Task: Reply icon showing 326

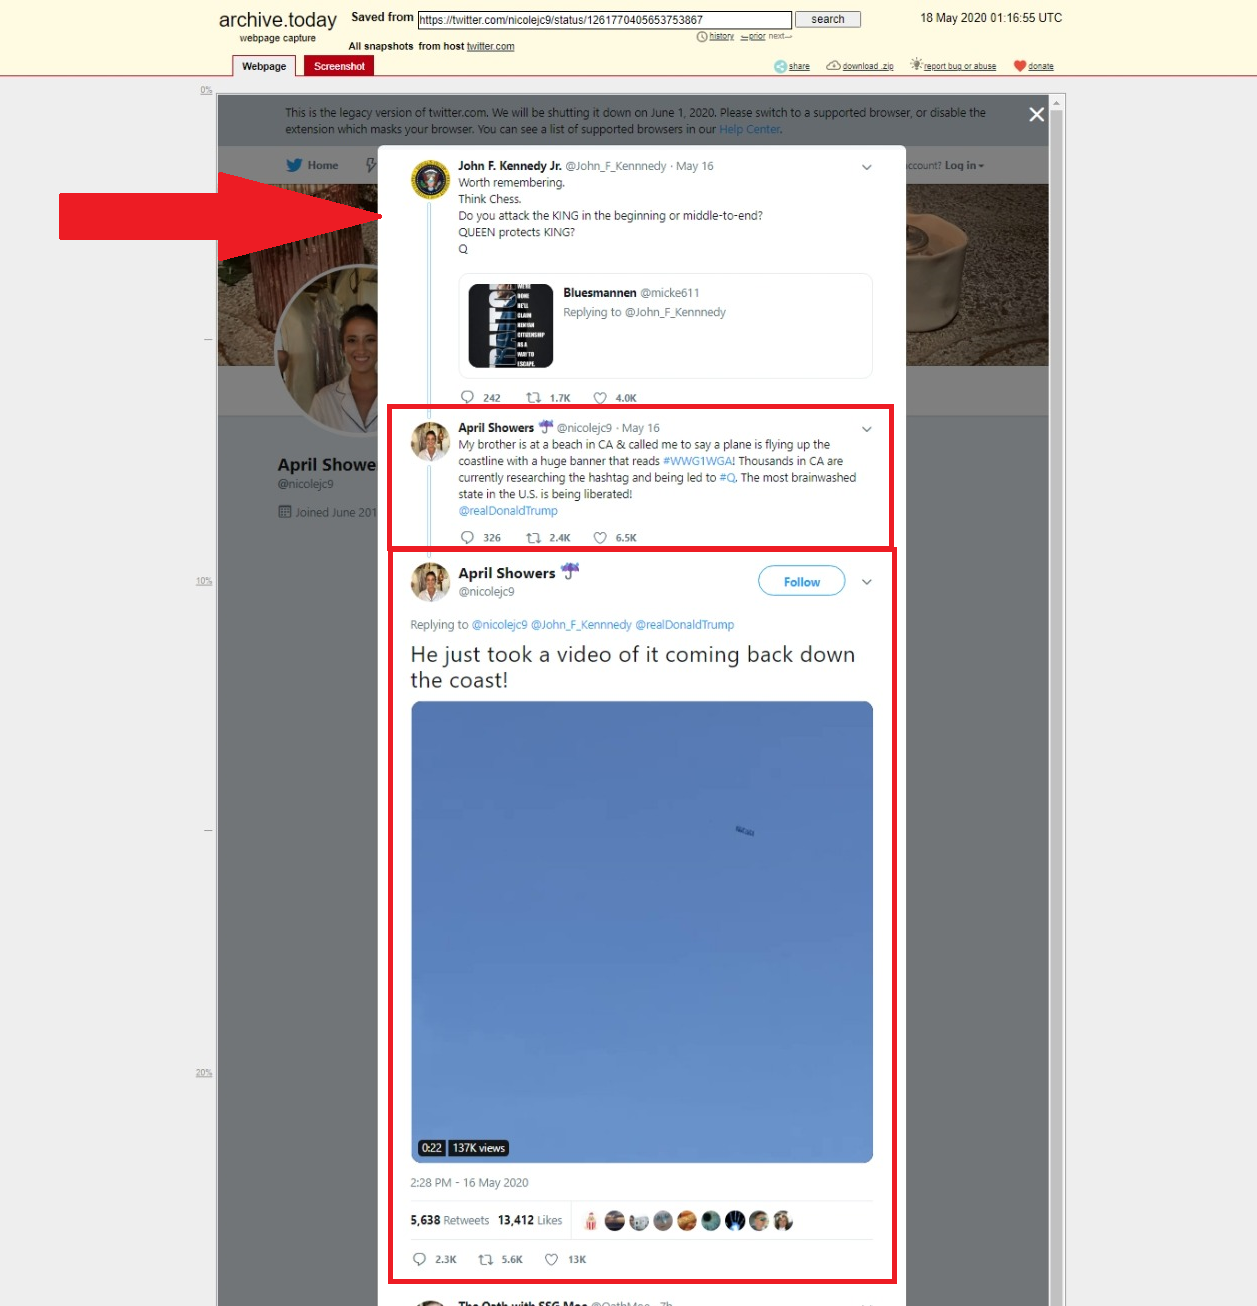Action: [467, 537]
